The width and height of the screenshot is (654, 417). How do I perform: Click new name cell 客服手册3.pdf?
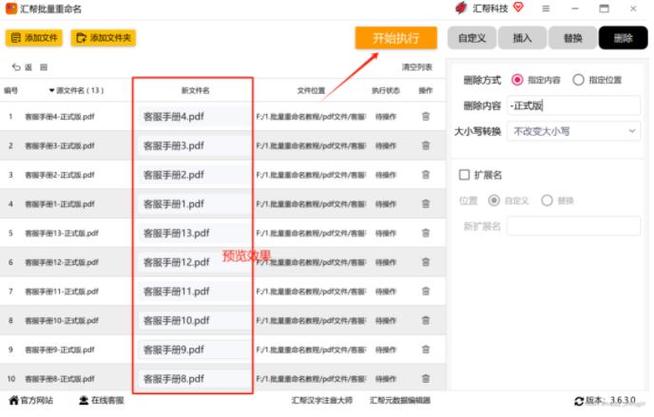(193, 146)
